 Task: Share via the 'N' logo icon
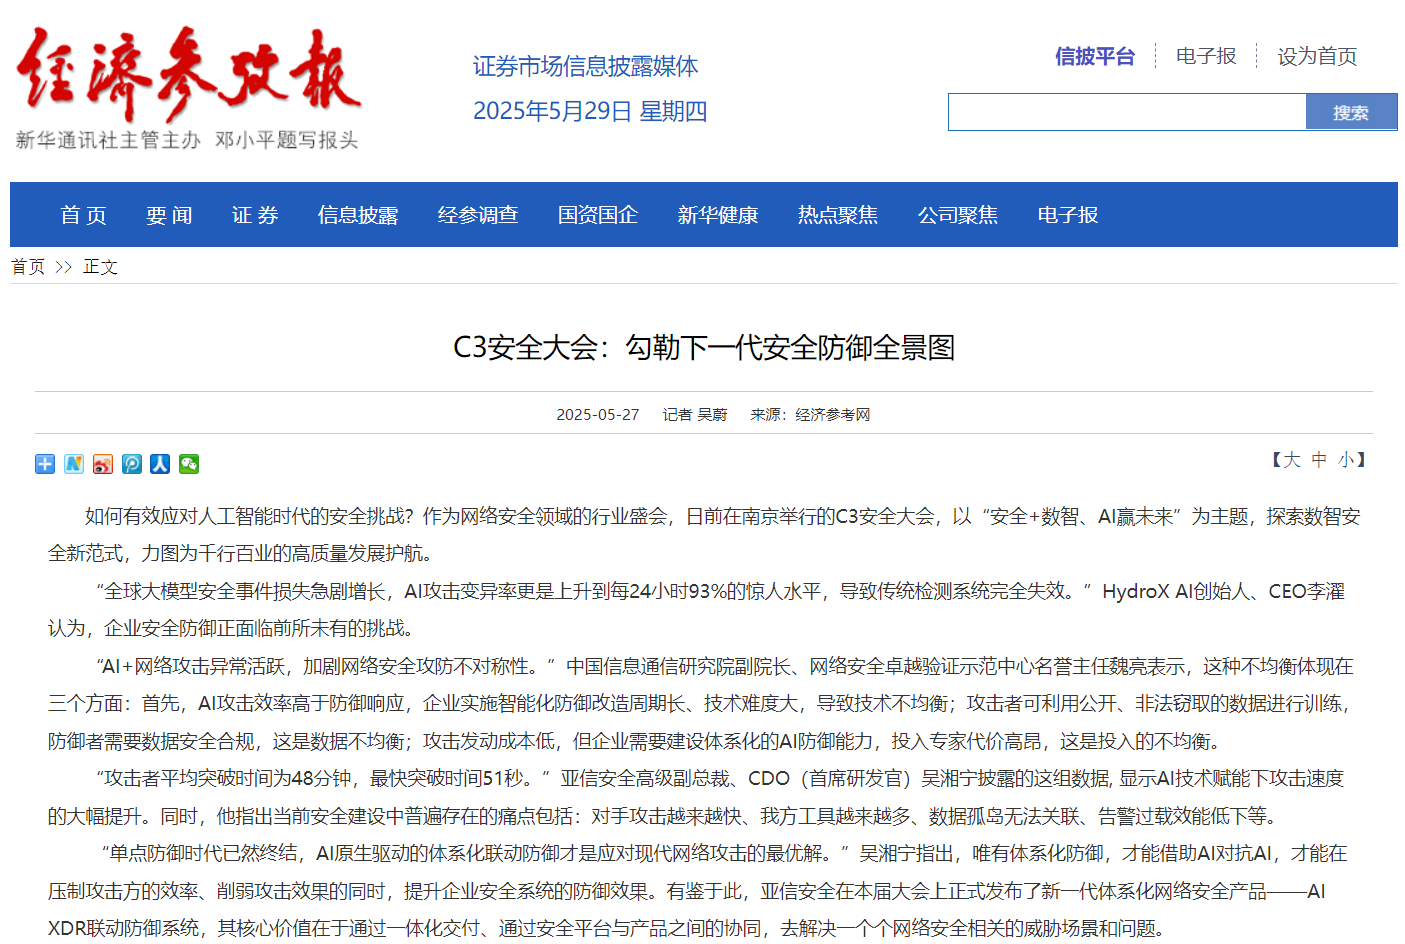tap(74, 464)
